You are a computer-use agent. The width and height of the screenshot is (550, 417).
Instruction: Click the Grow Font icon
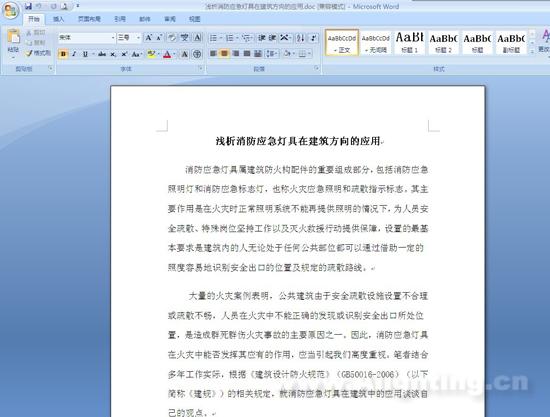coord(148,38)
